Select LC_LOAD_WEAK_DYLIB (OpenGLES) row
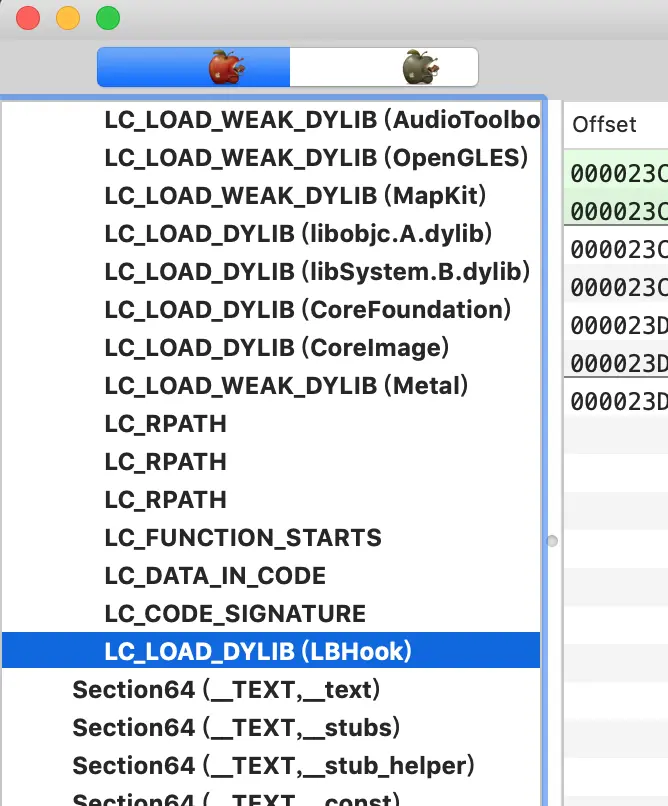668x806 pixels. coord(271,157)
